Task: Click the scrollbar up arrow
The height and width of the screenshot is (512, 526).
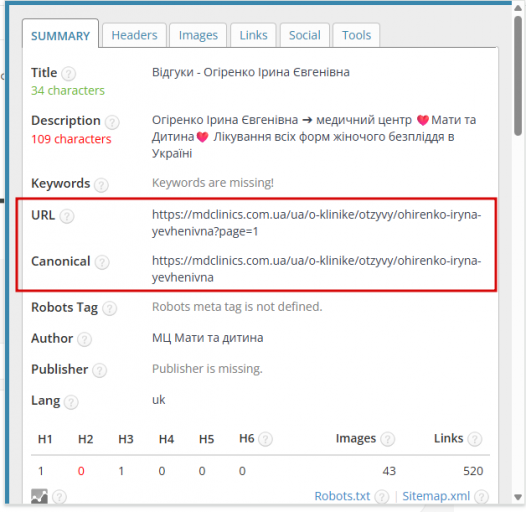Action: (x=518, y=8)
